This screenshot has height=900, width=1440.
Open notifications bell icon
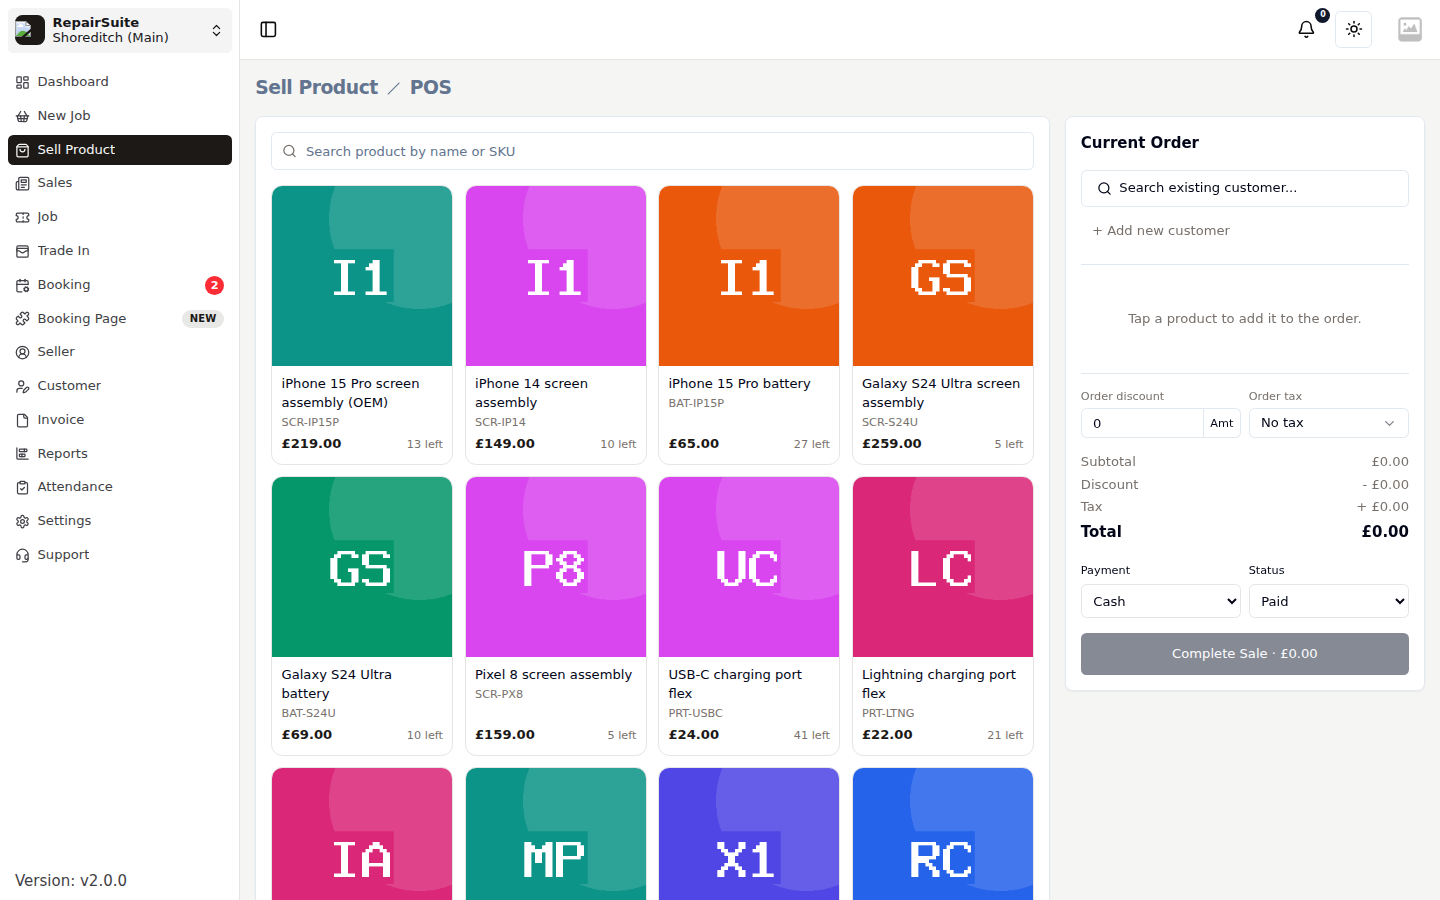click(x=1306, y=30)
